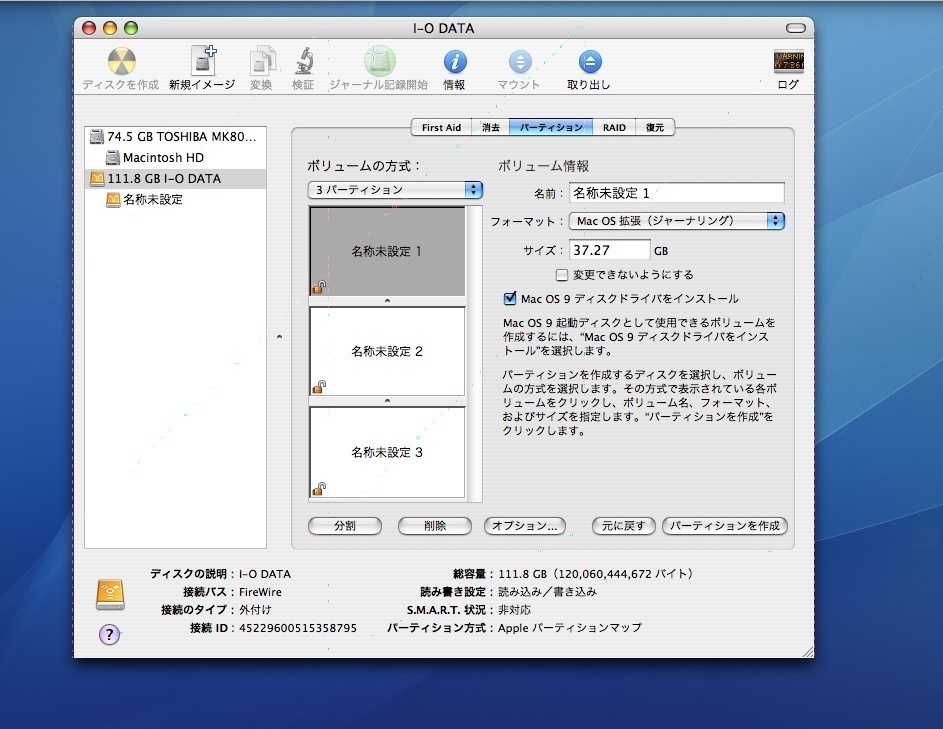Click the 削除 delete button

[435, 526]
